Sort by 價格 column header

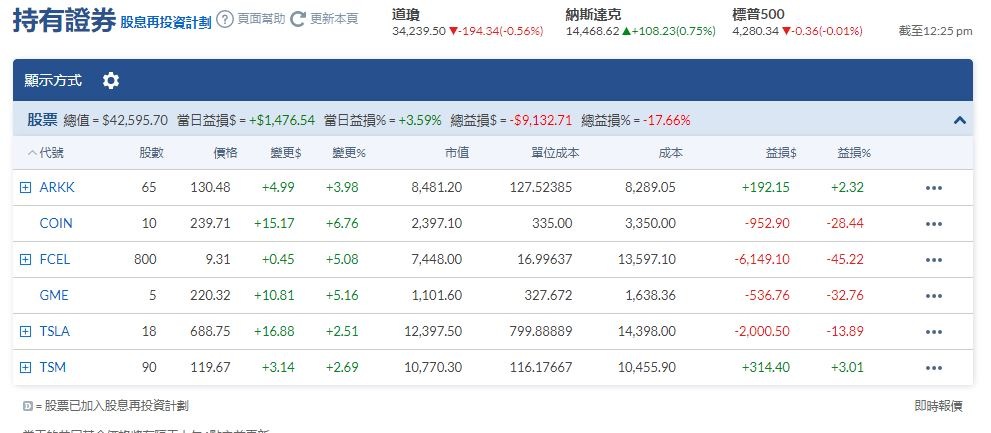tap(225, 152)
